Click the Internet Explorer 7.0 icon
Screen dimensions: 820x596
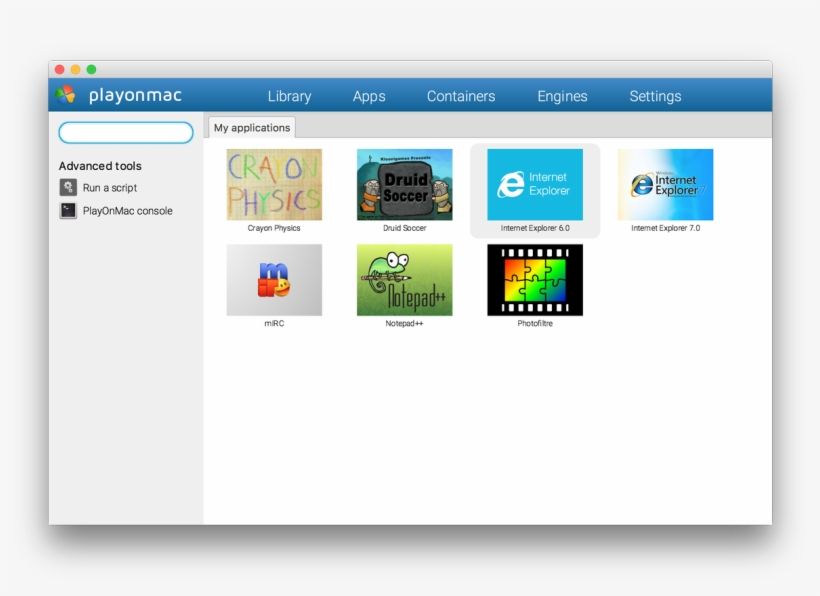(x=665, y=185)
